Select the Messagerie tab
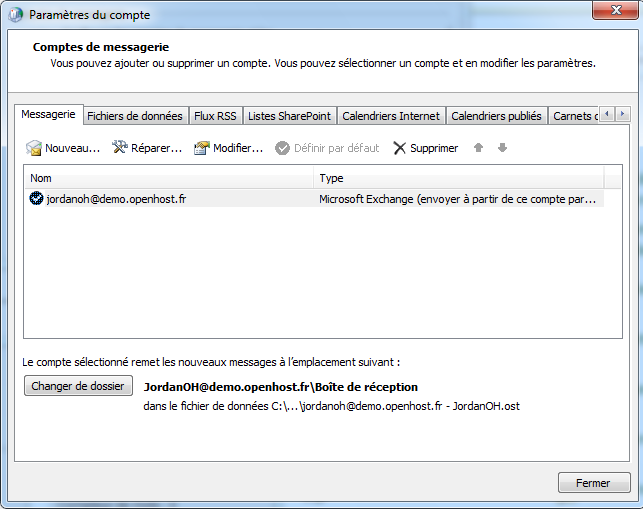The height and width of the screenshot is (509, 643). 48,114
